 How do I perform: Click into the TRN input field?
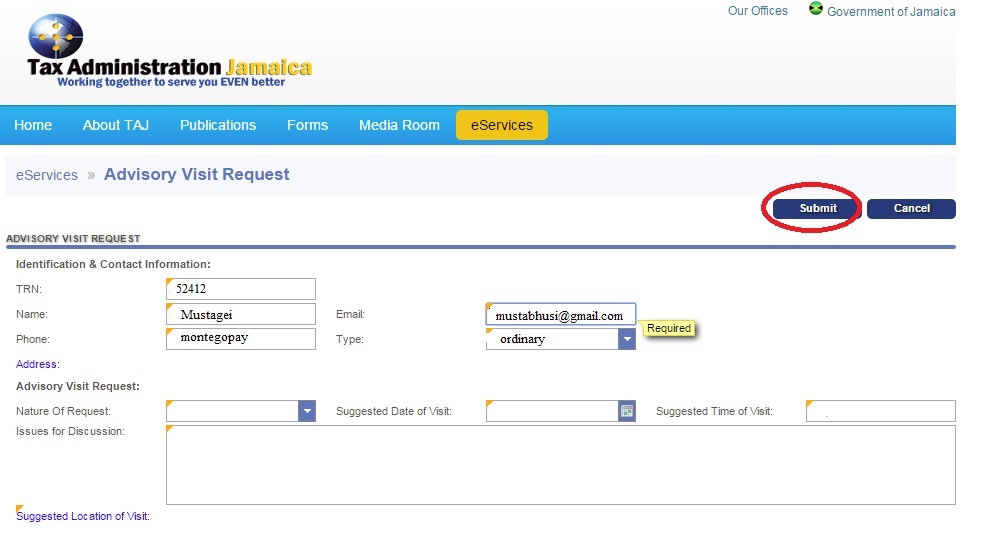pos(240,289)
